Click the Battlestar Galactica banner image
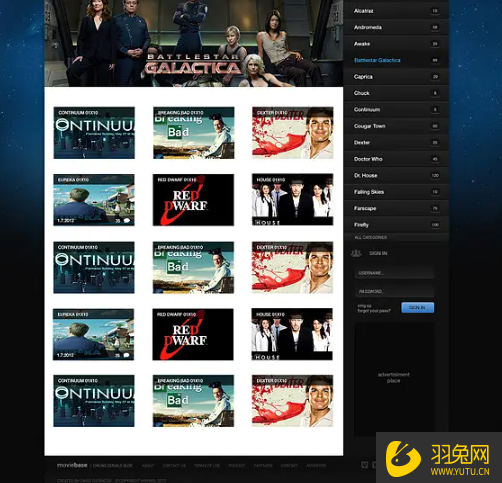502x483 pixels. click(194, 43)
